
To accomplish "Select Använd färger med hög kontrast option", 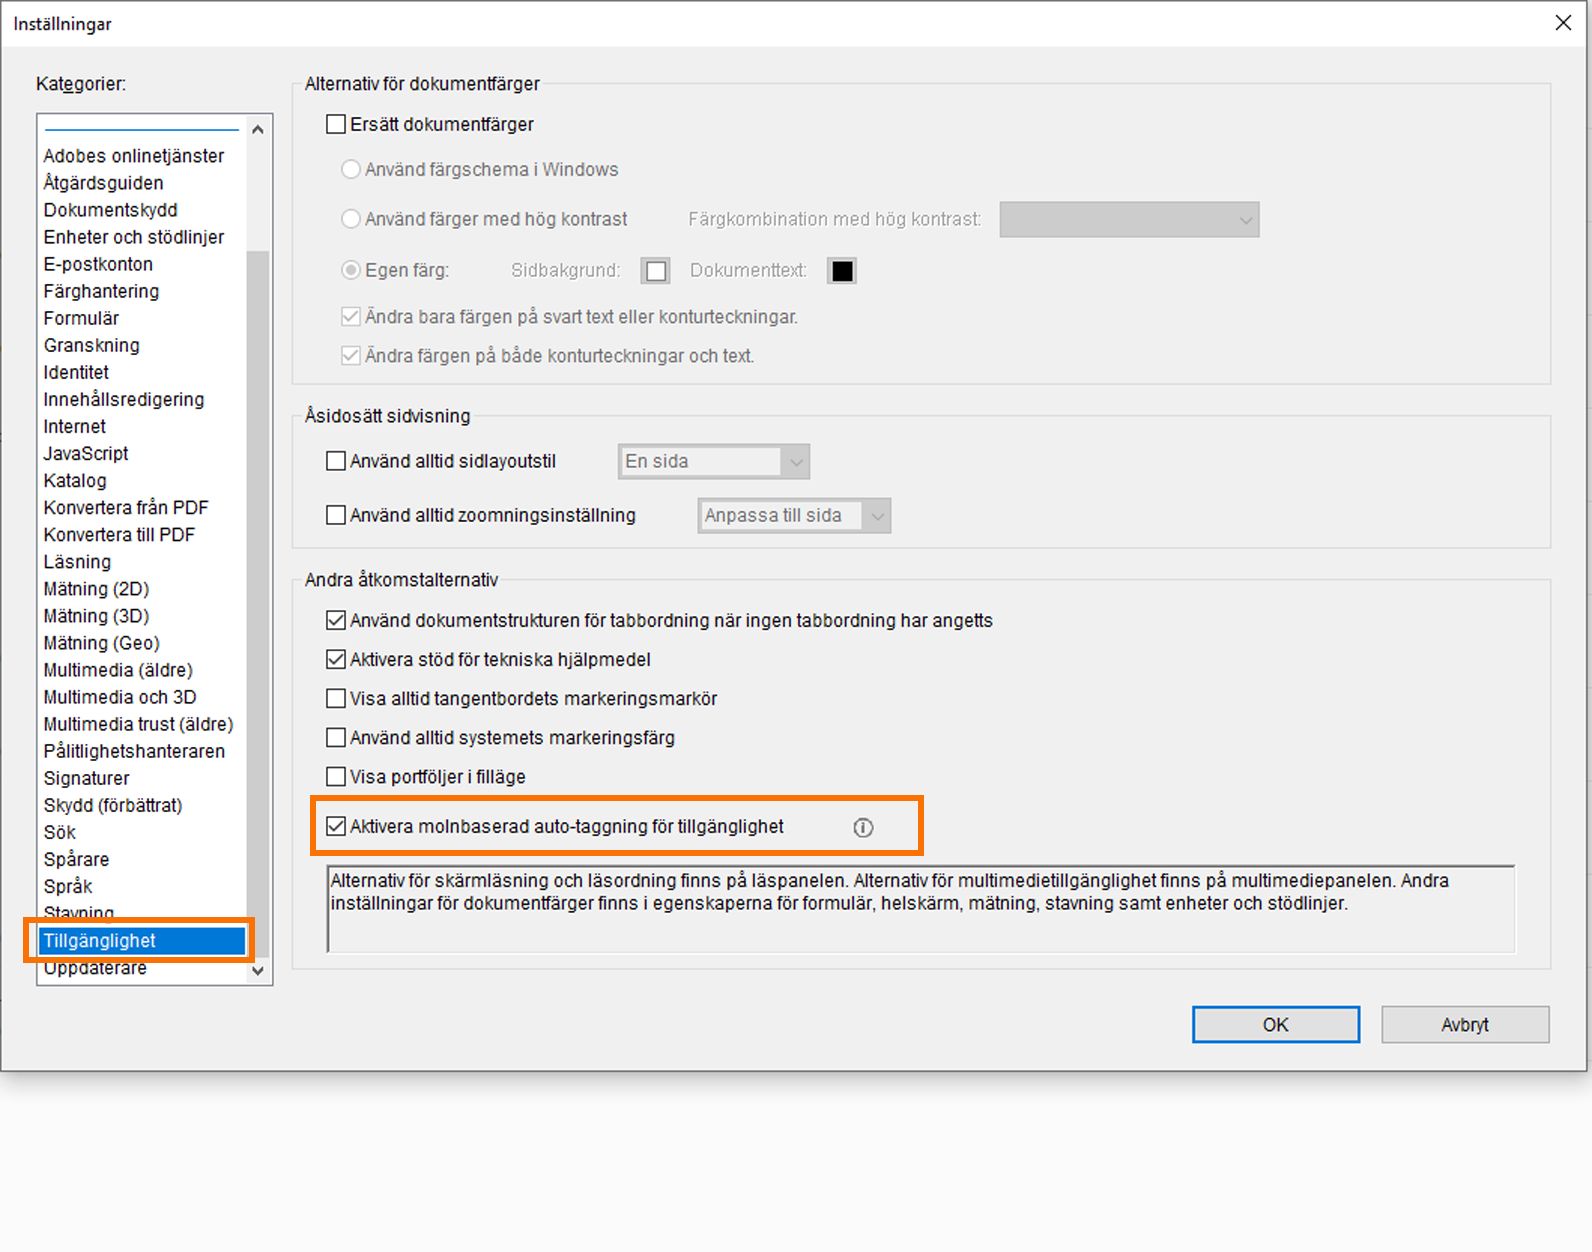I will click(x=351, y=219).
